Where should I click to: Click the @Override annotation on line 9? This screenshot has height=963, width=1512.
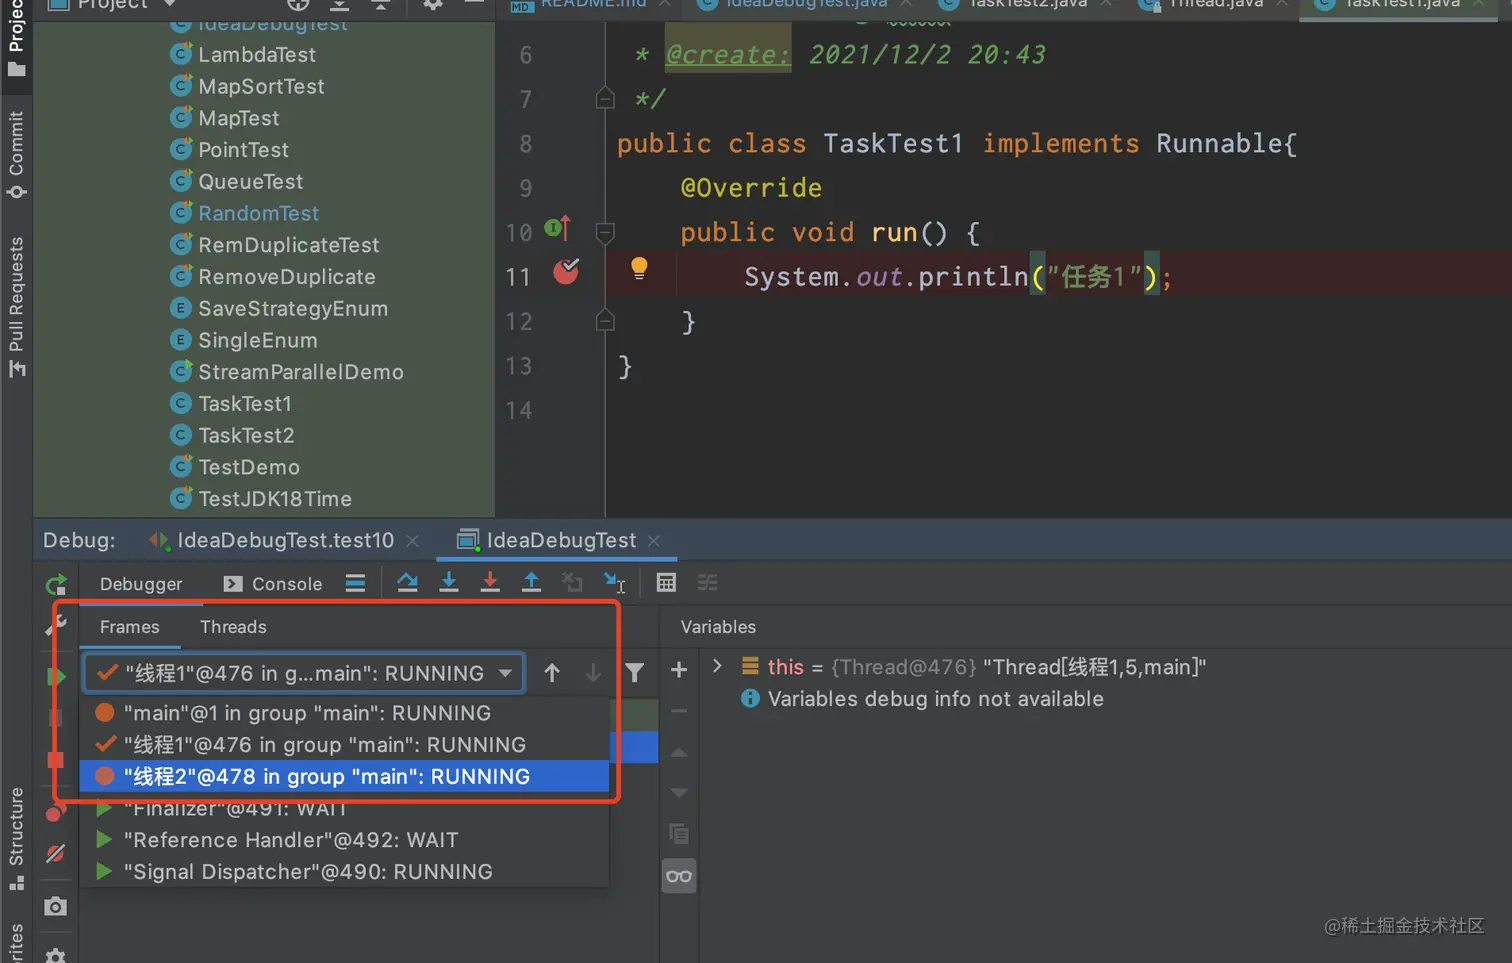click(751, 188)
